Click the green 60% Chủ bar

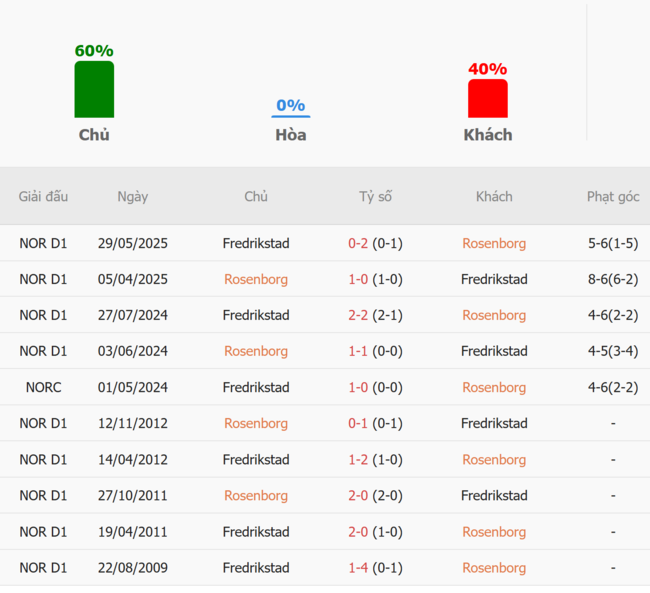coord(94,89)
